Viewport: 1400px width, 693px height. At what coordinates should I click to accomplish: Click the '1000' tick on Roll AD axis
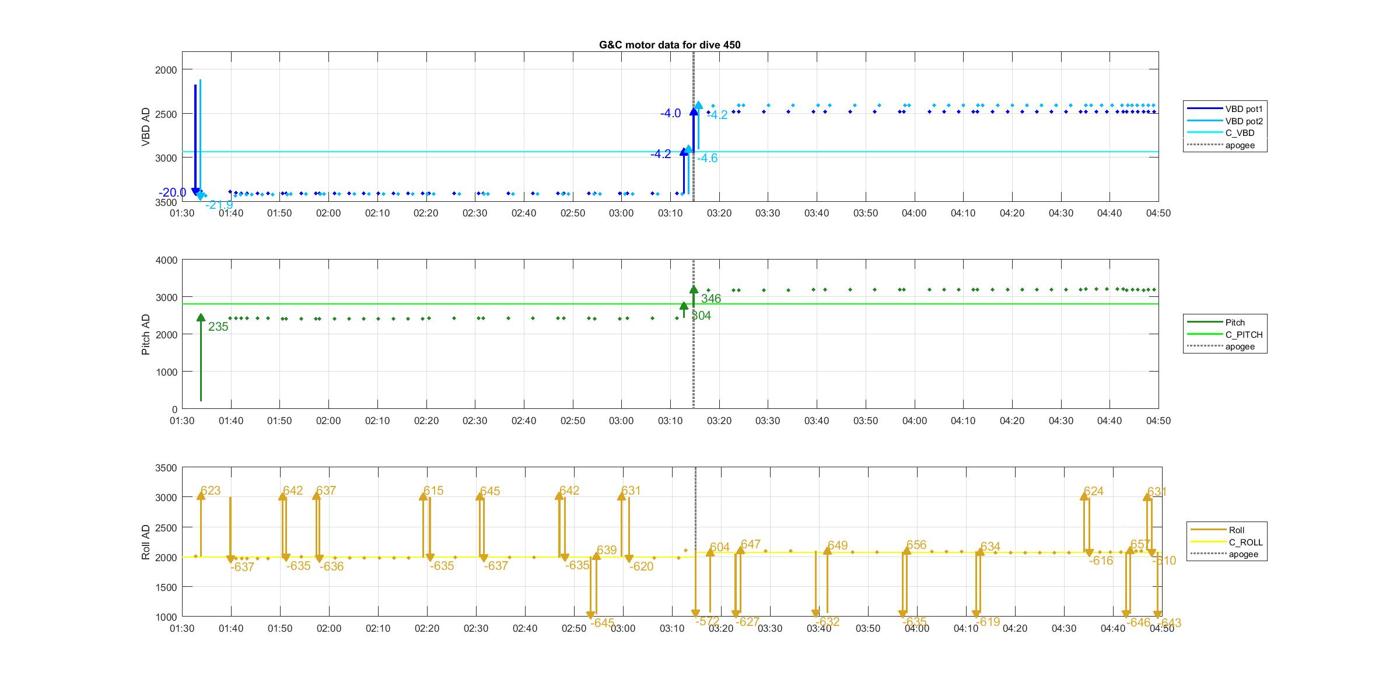(x=166, y=618)
